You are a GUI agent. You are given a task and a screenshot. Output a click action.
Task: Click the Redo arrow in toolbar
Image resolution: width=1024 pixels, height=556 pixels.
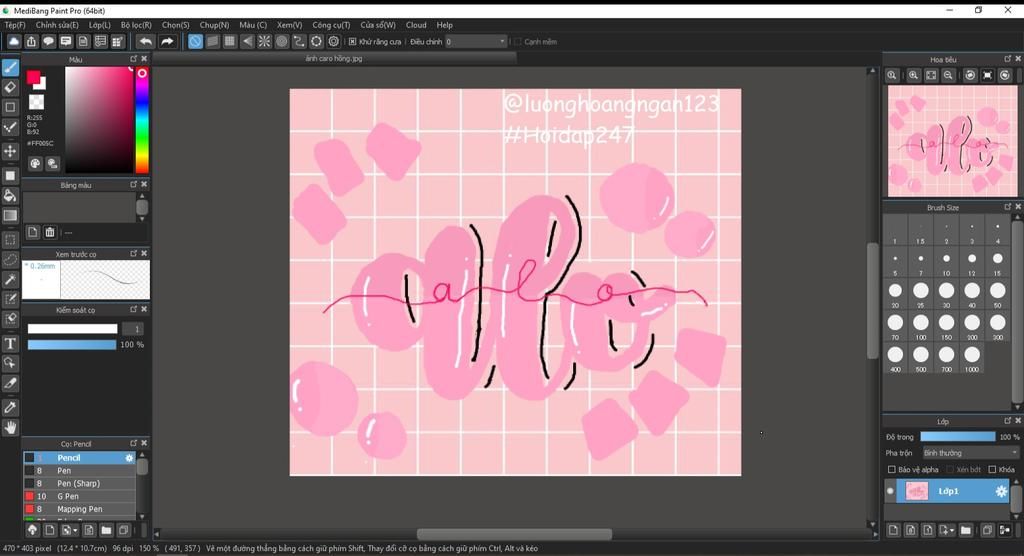click(x=167, y=42)
